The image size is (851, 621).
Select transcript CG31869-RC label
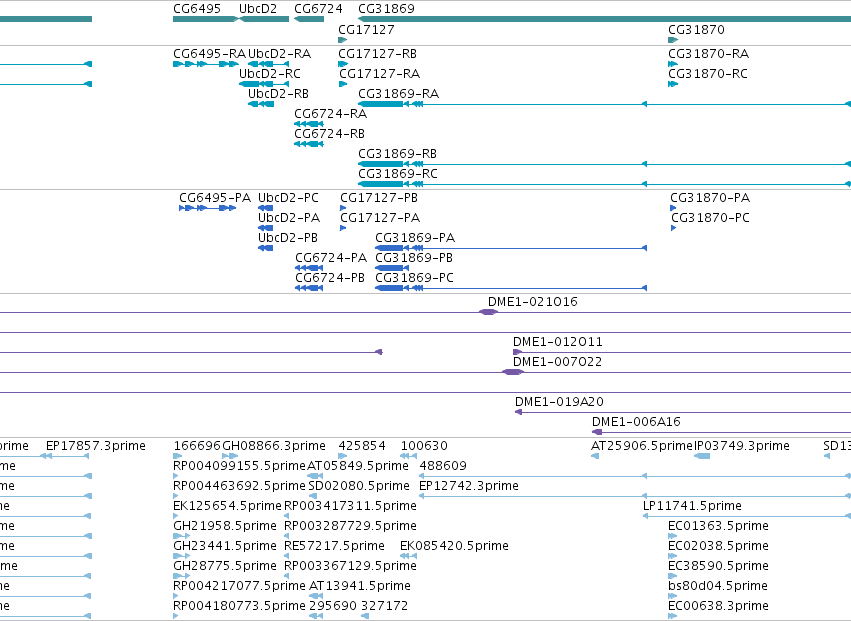[398, 174]
